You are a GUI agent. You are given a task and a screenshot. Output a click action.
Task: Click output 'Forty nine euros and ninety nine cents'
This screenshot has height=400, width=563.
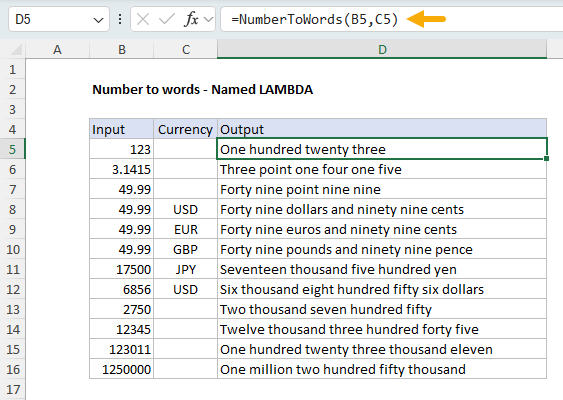(x=382, y=229)
